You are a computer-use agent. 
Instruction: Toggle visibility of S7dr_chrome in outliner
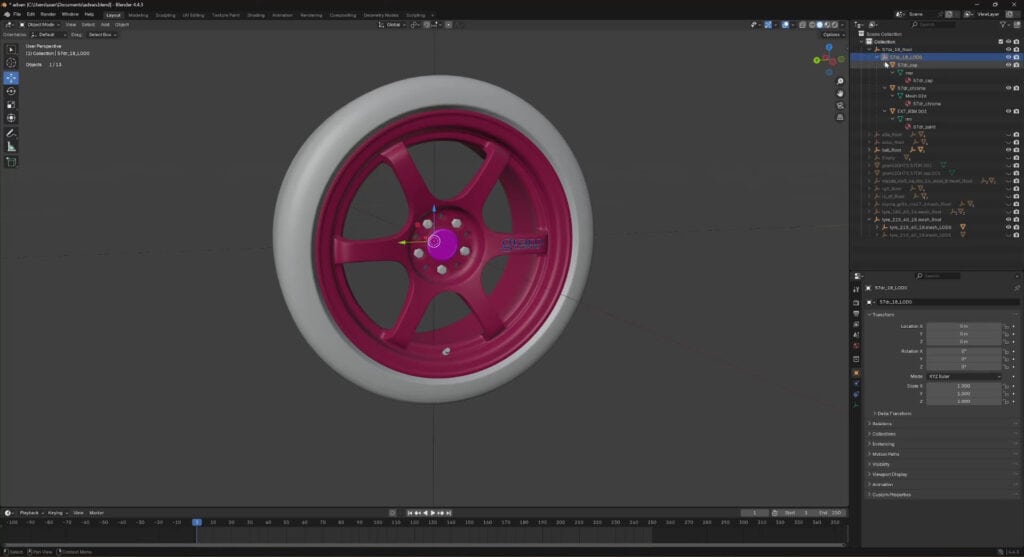(1008, 88)
